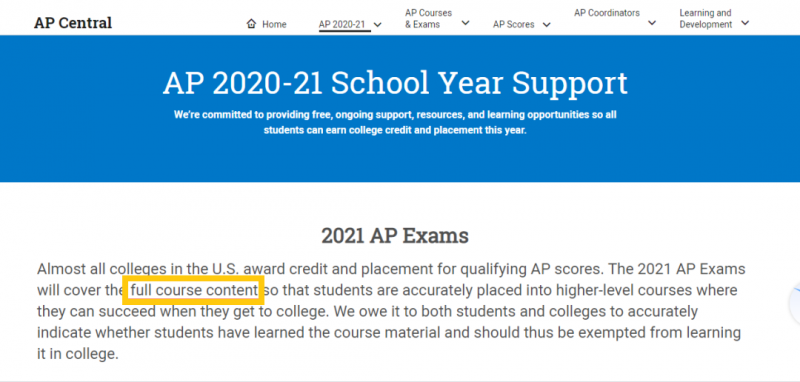
Task: Click the 'AP 2020-21 School Year Support' banner title
Action: (x=395, y=83)
